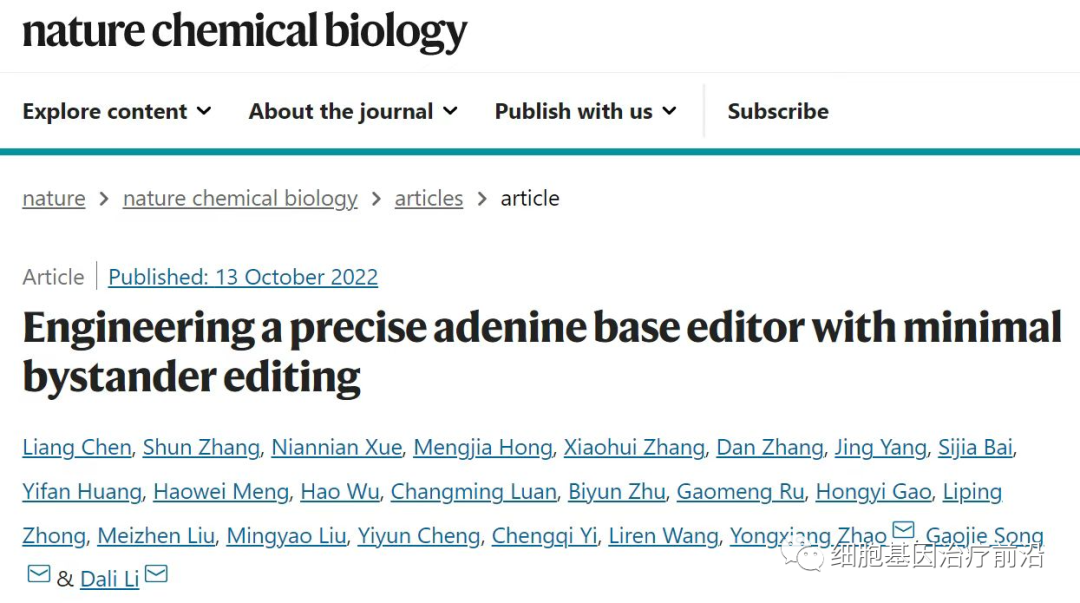
Task: Click envelope icon next to Yongxiang Zhao
Action: [903, 531]
